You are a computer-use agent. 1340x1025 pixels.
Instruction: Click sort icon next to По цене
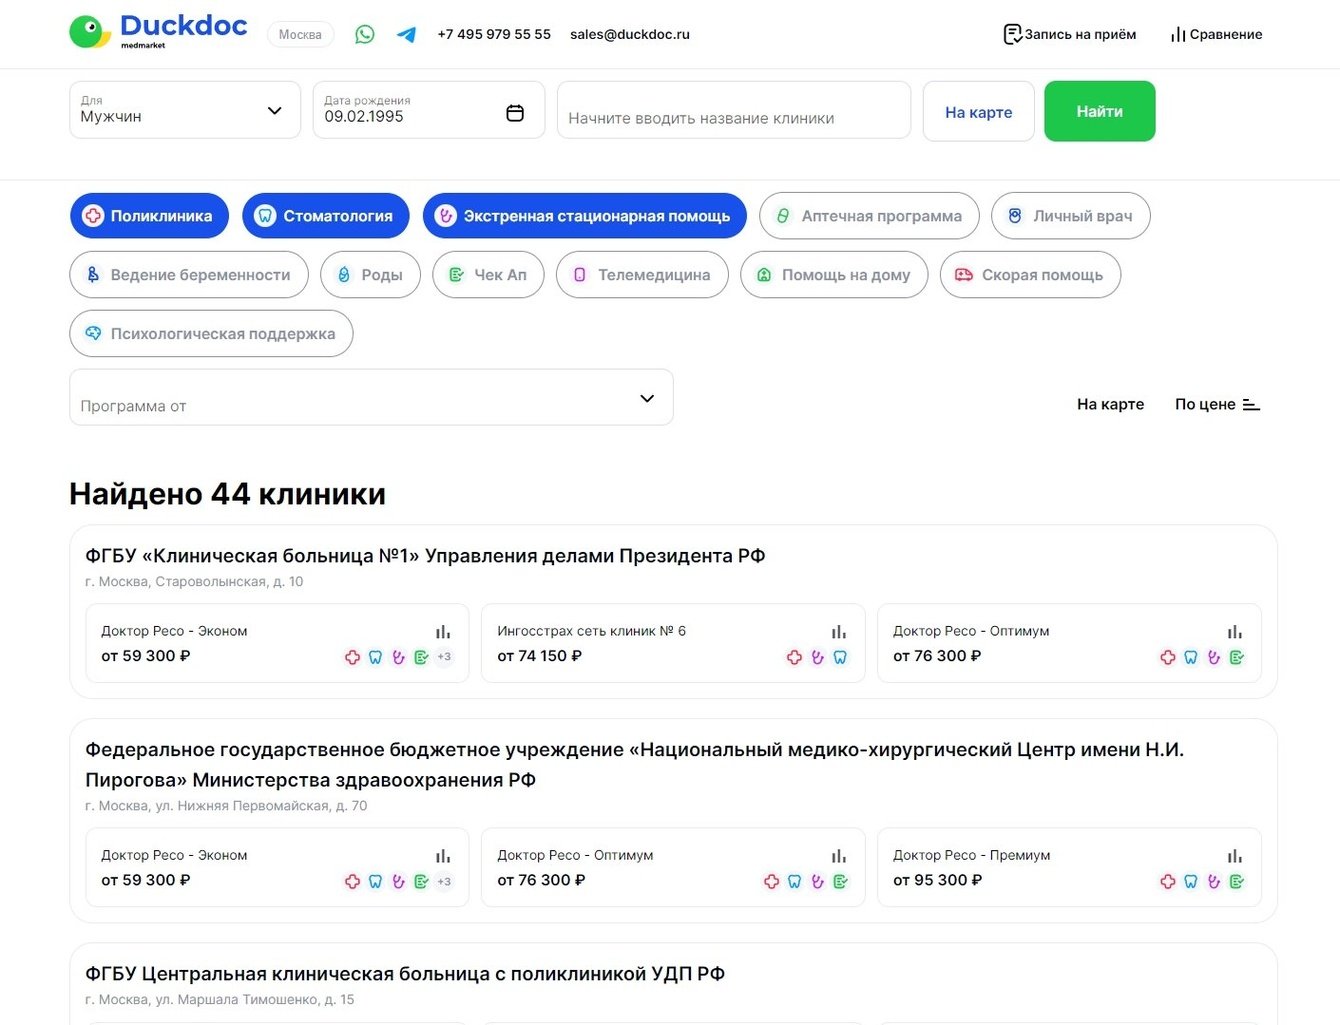[1251, 405]
